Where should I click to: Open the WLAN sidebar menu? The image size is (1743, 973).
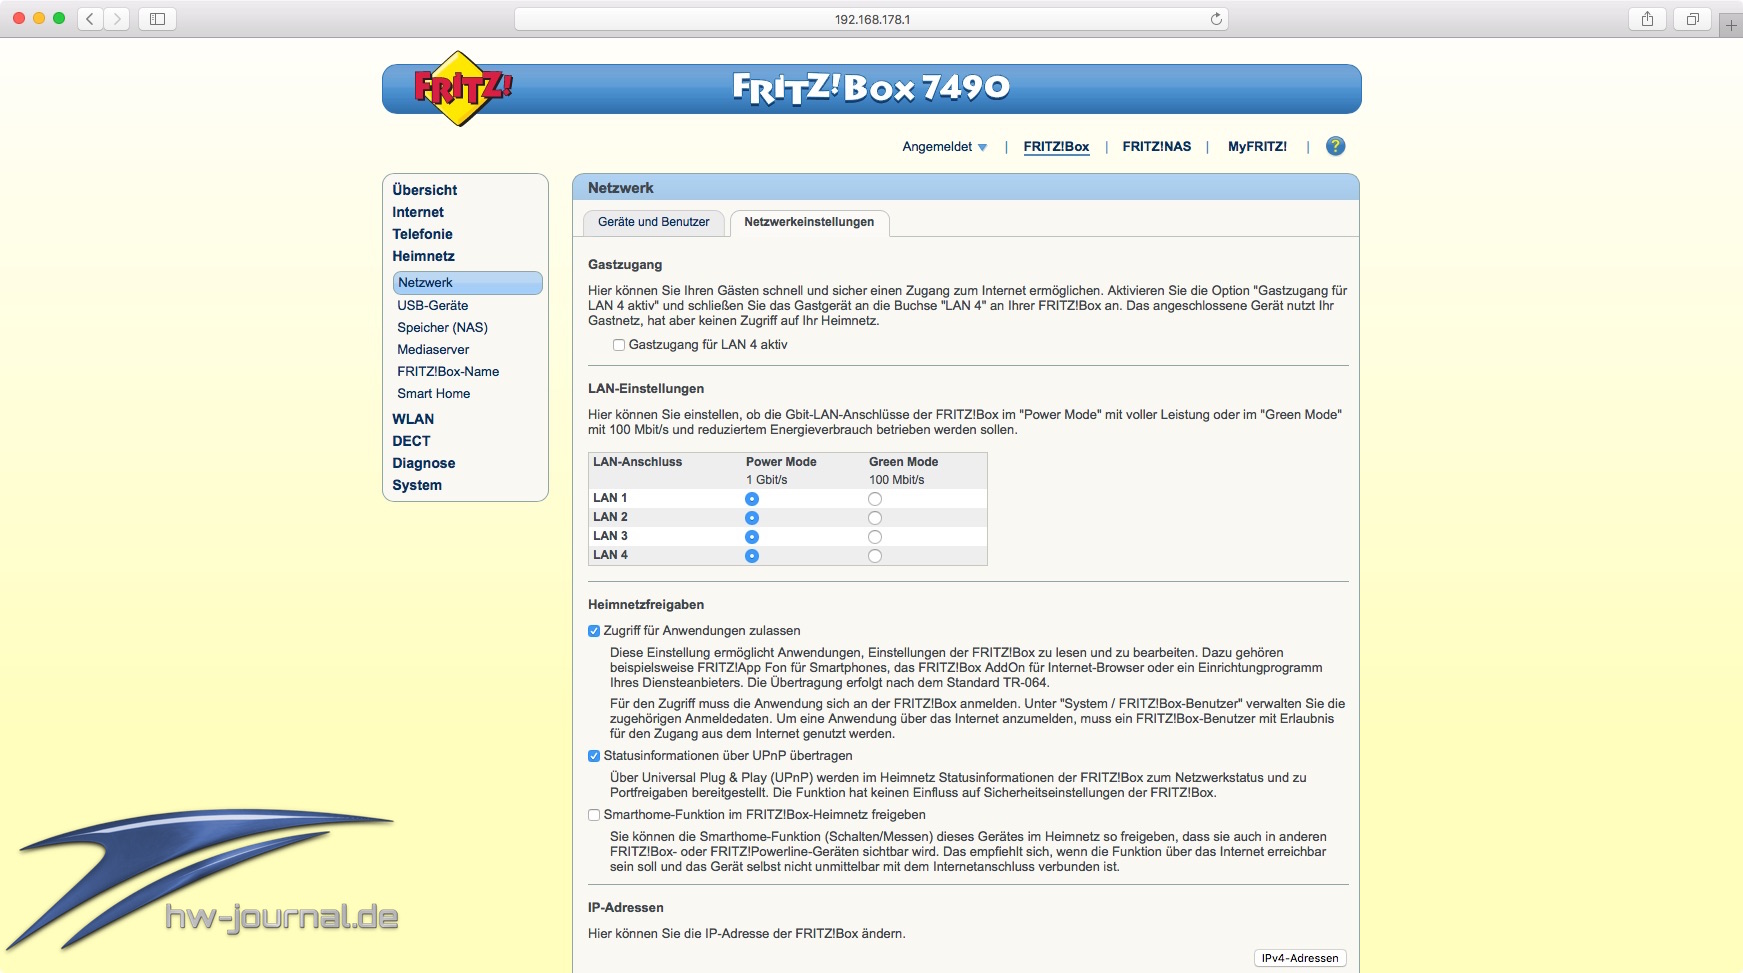pos(413,419)
